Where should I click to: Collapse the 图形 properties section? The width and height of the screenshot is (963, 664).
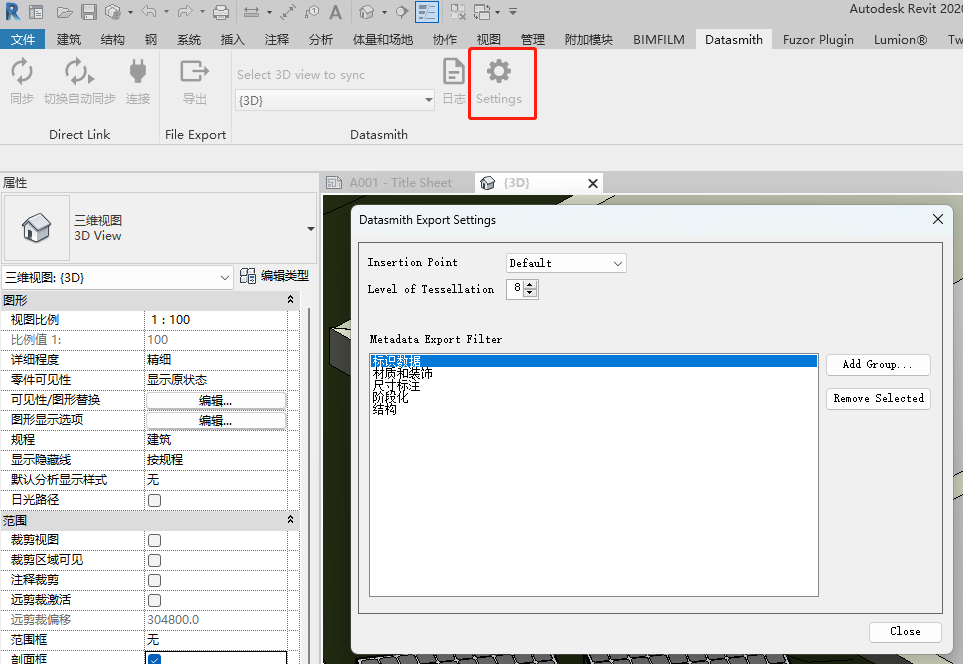(290, 300)
